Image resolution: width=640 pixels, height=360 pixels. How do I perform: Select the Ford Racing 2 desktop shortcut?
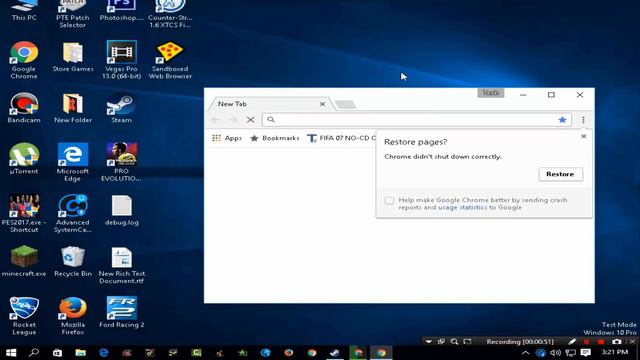[x=122, y=313]
